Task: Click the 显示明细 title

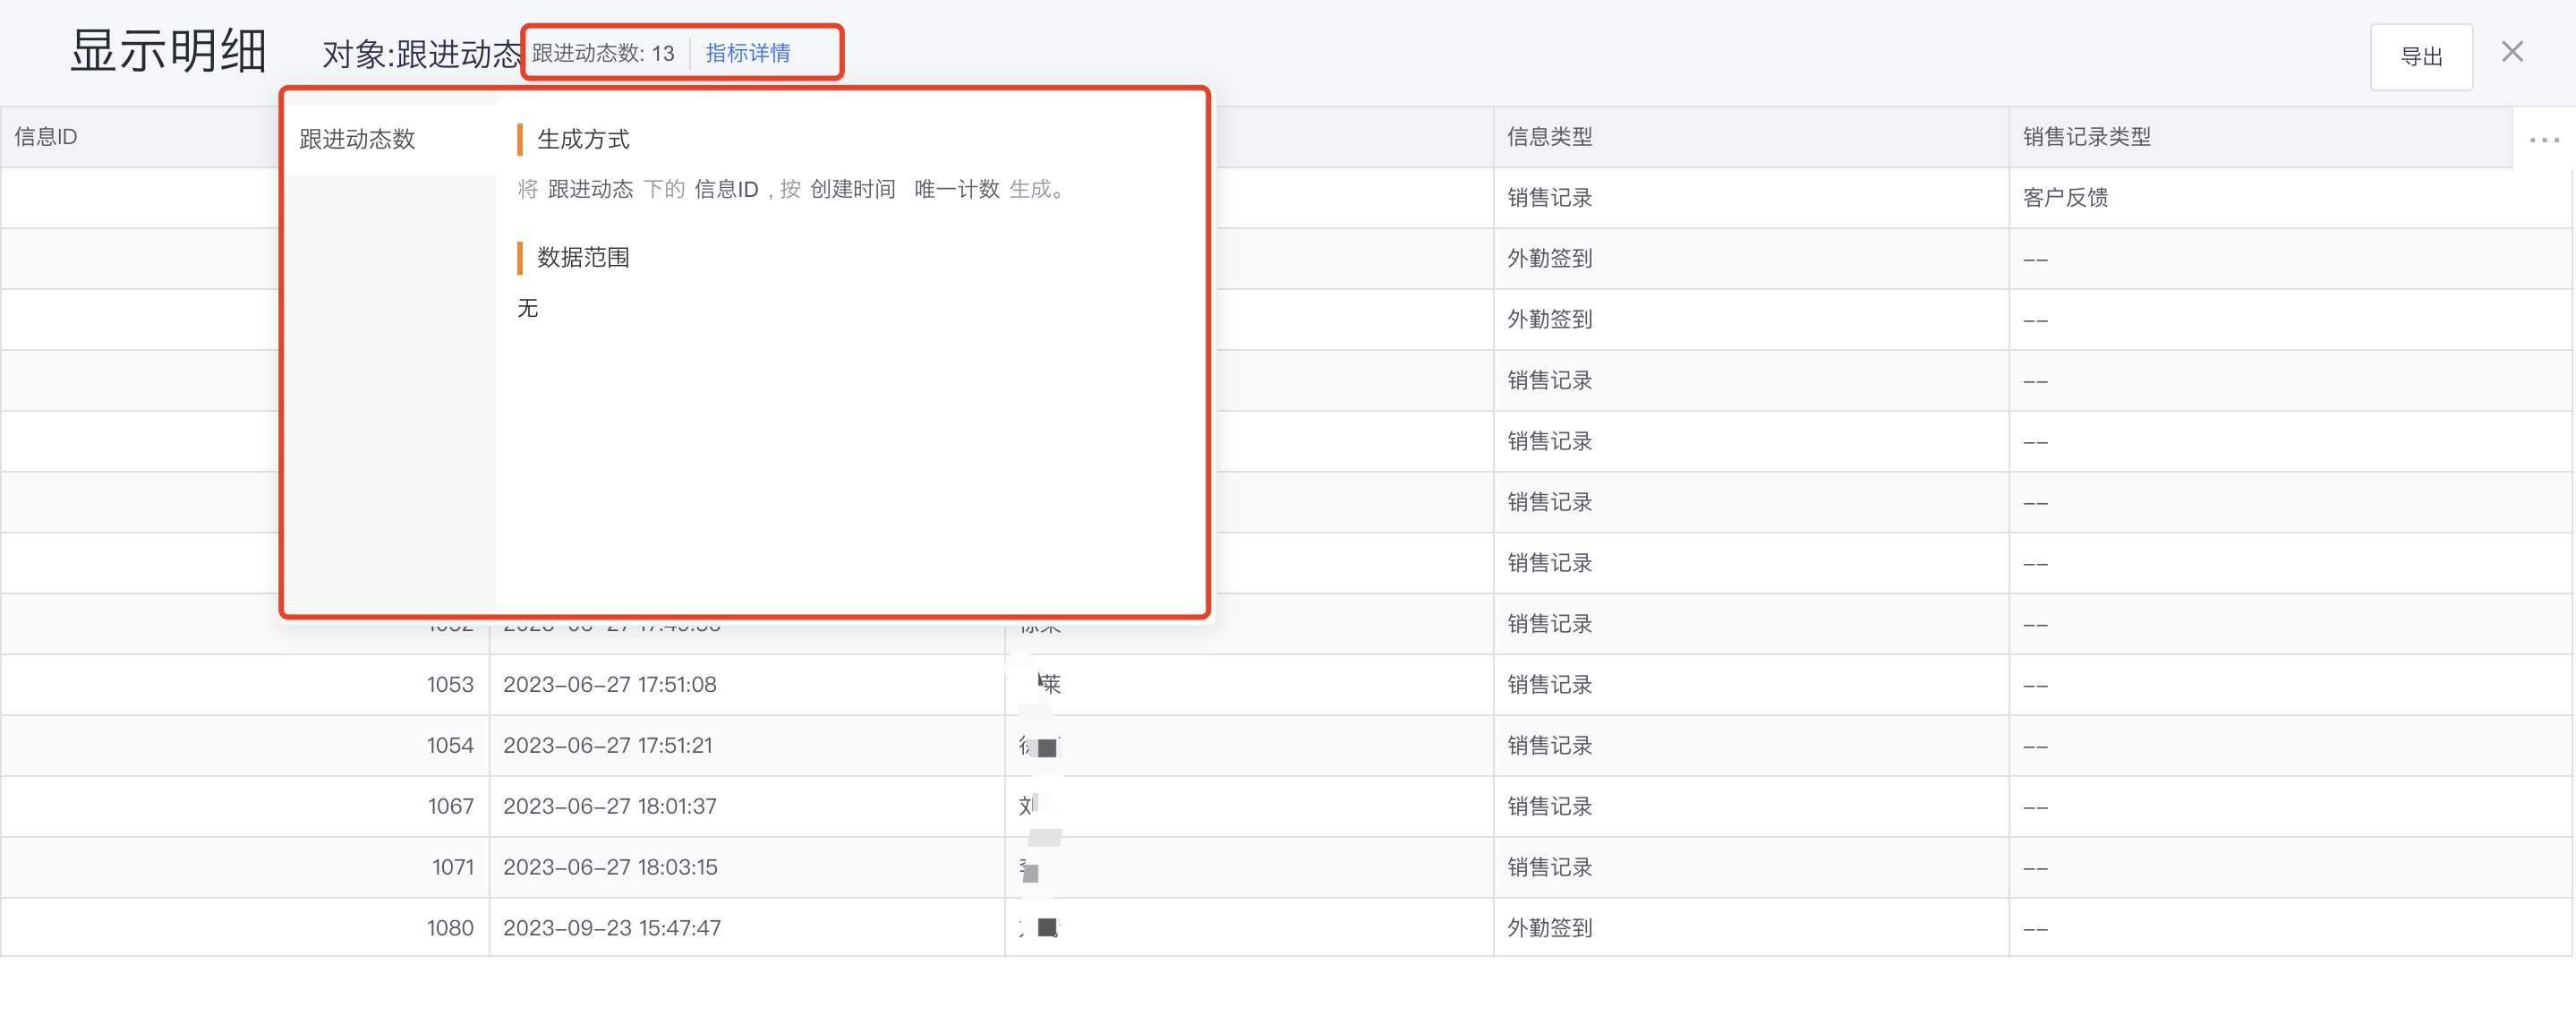Action: 168,51
